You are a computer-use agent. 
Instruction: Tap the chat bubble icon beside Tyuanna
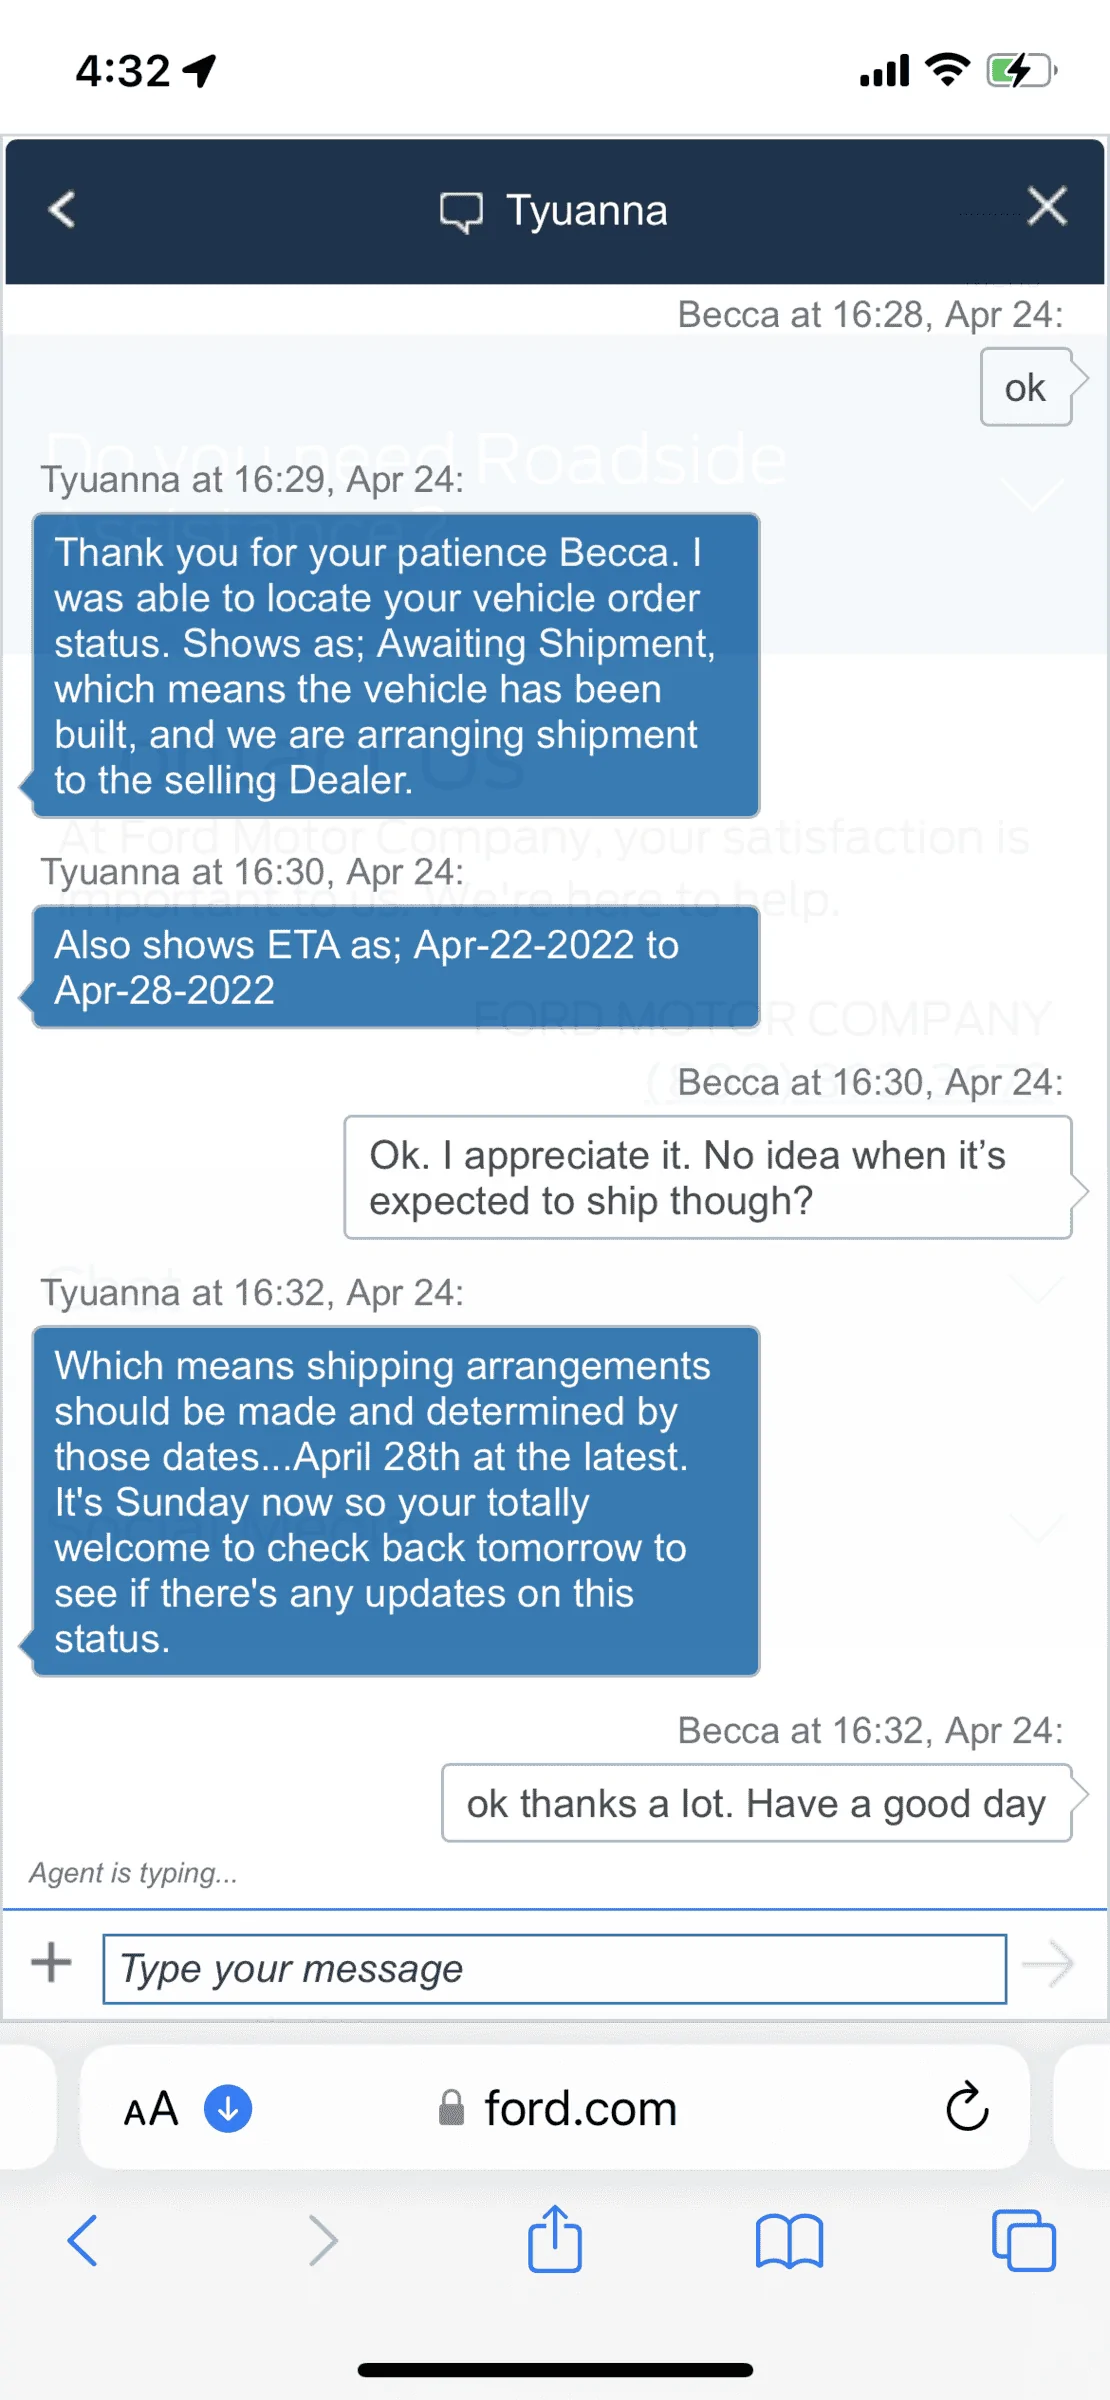pos(461,212)
